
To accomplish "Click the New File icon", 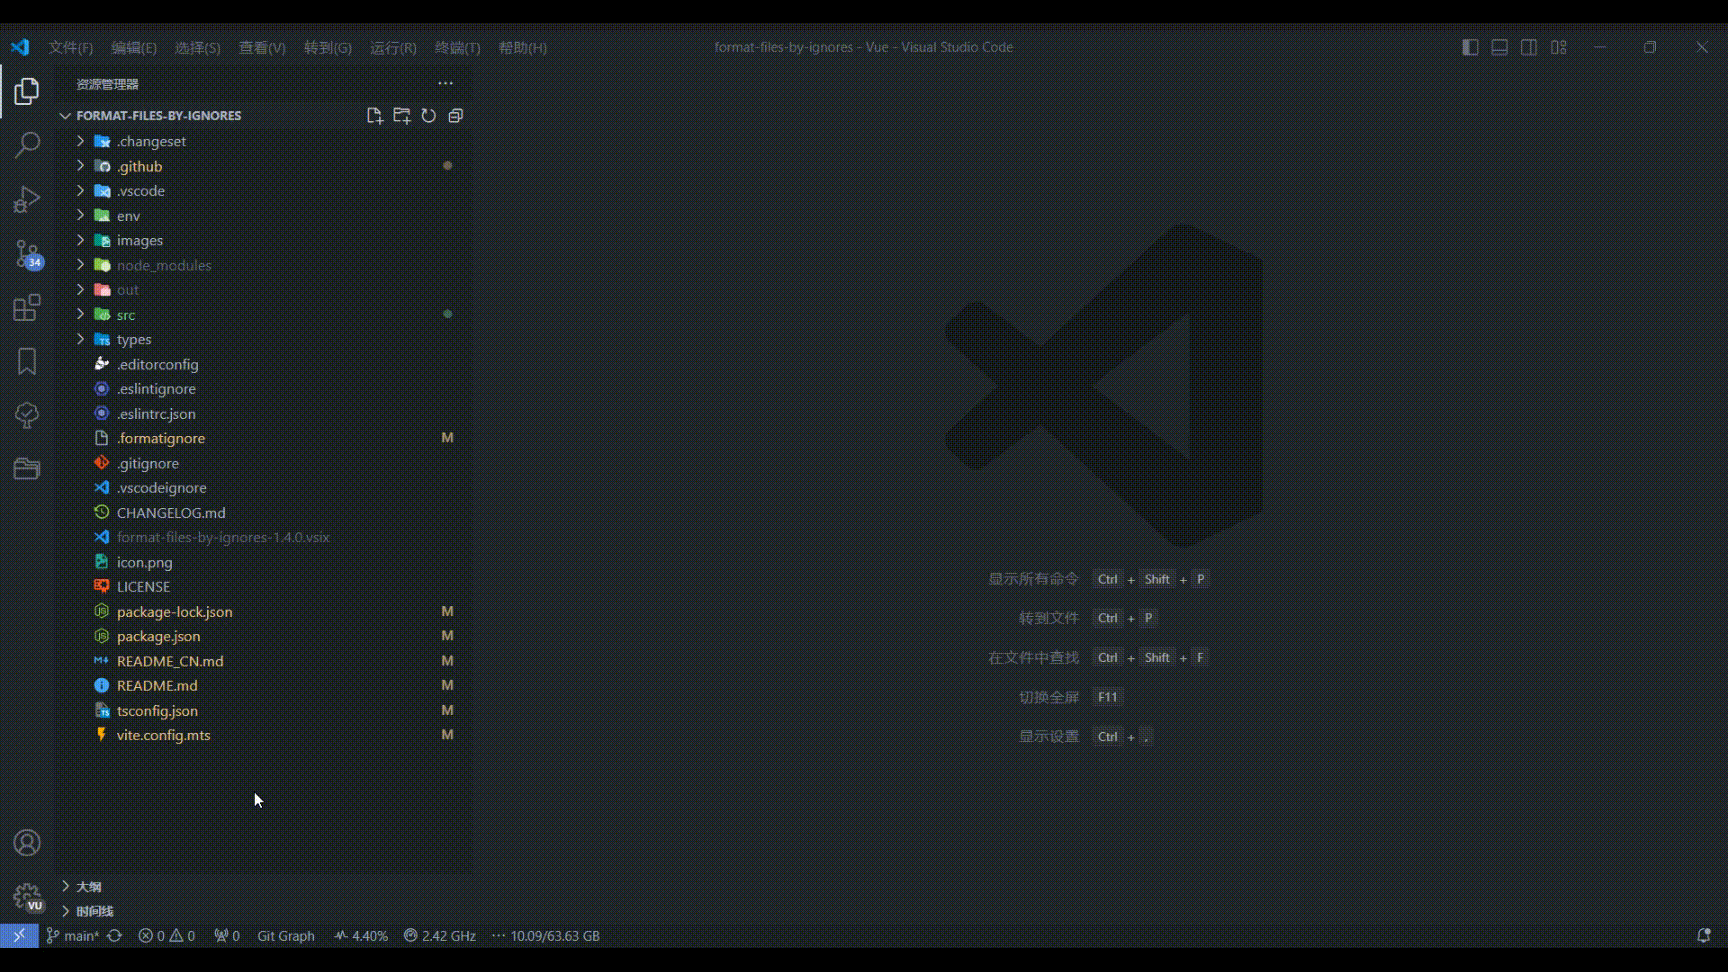I will tap(375, 116).
